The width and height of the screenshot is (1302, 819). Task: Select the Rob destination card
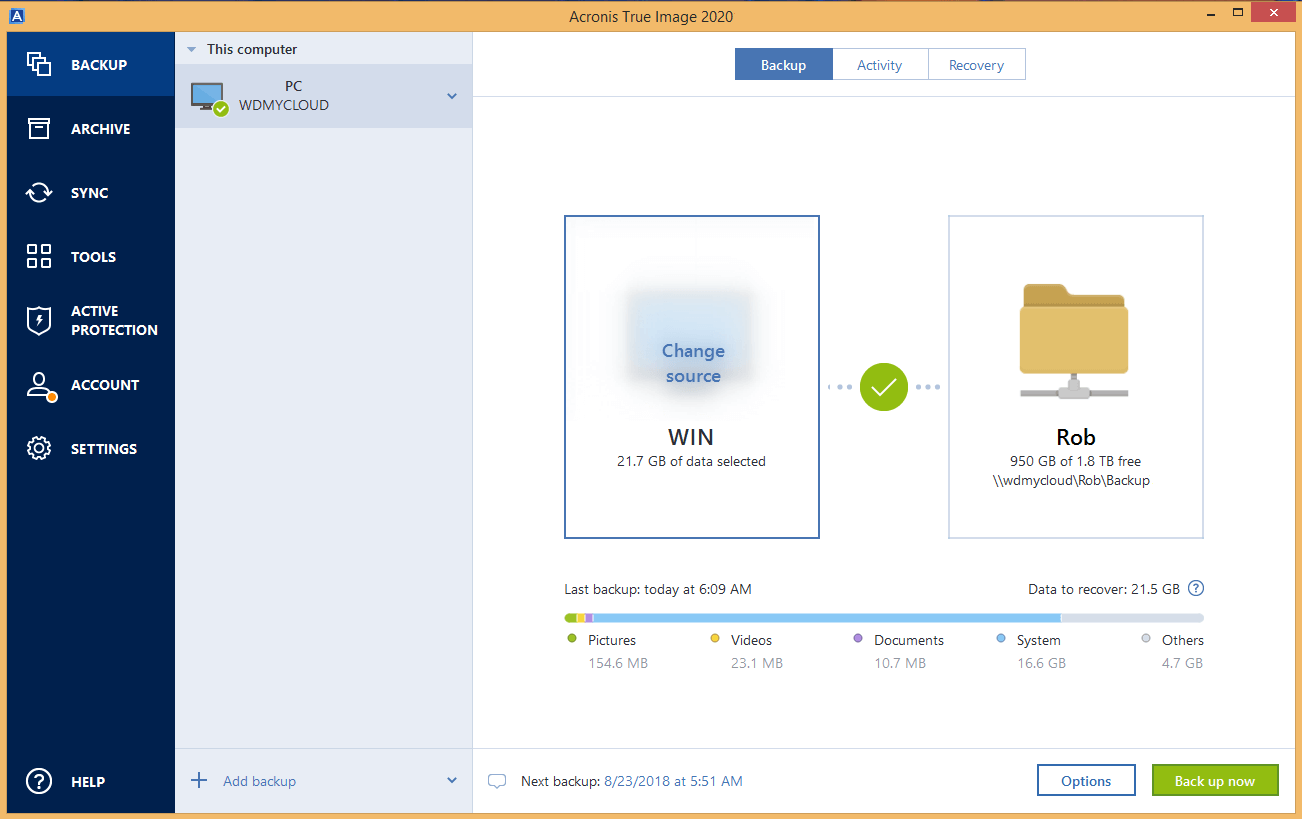tap(1076, 377)
